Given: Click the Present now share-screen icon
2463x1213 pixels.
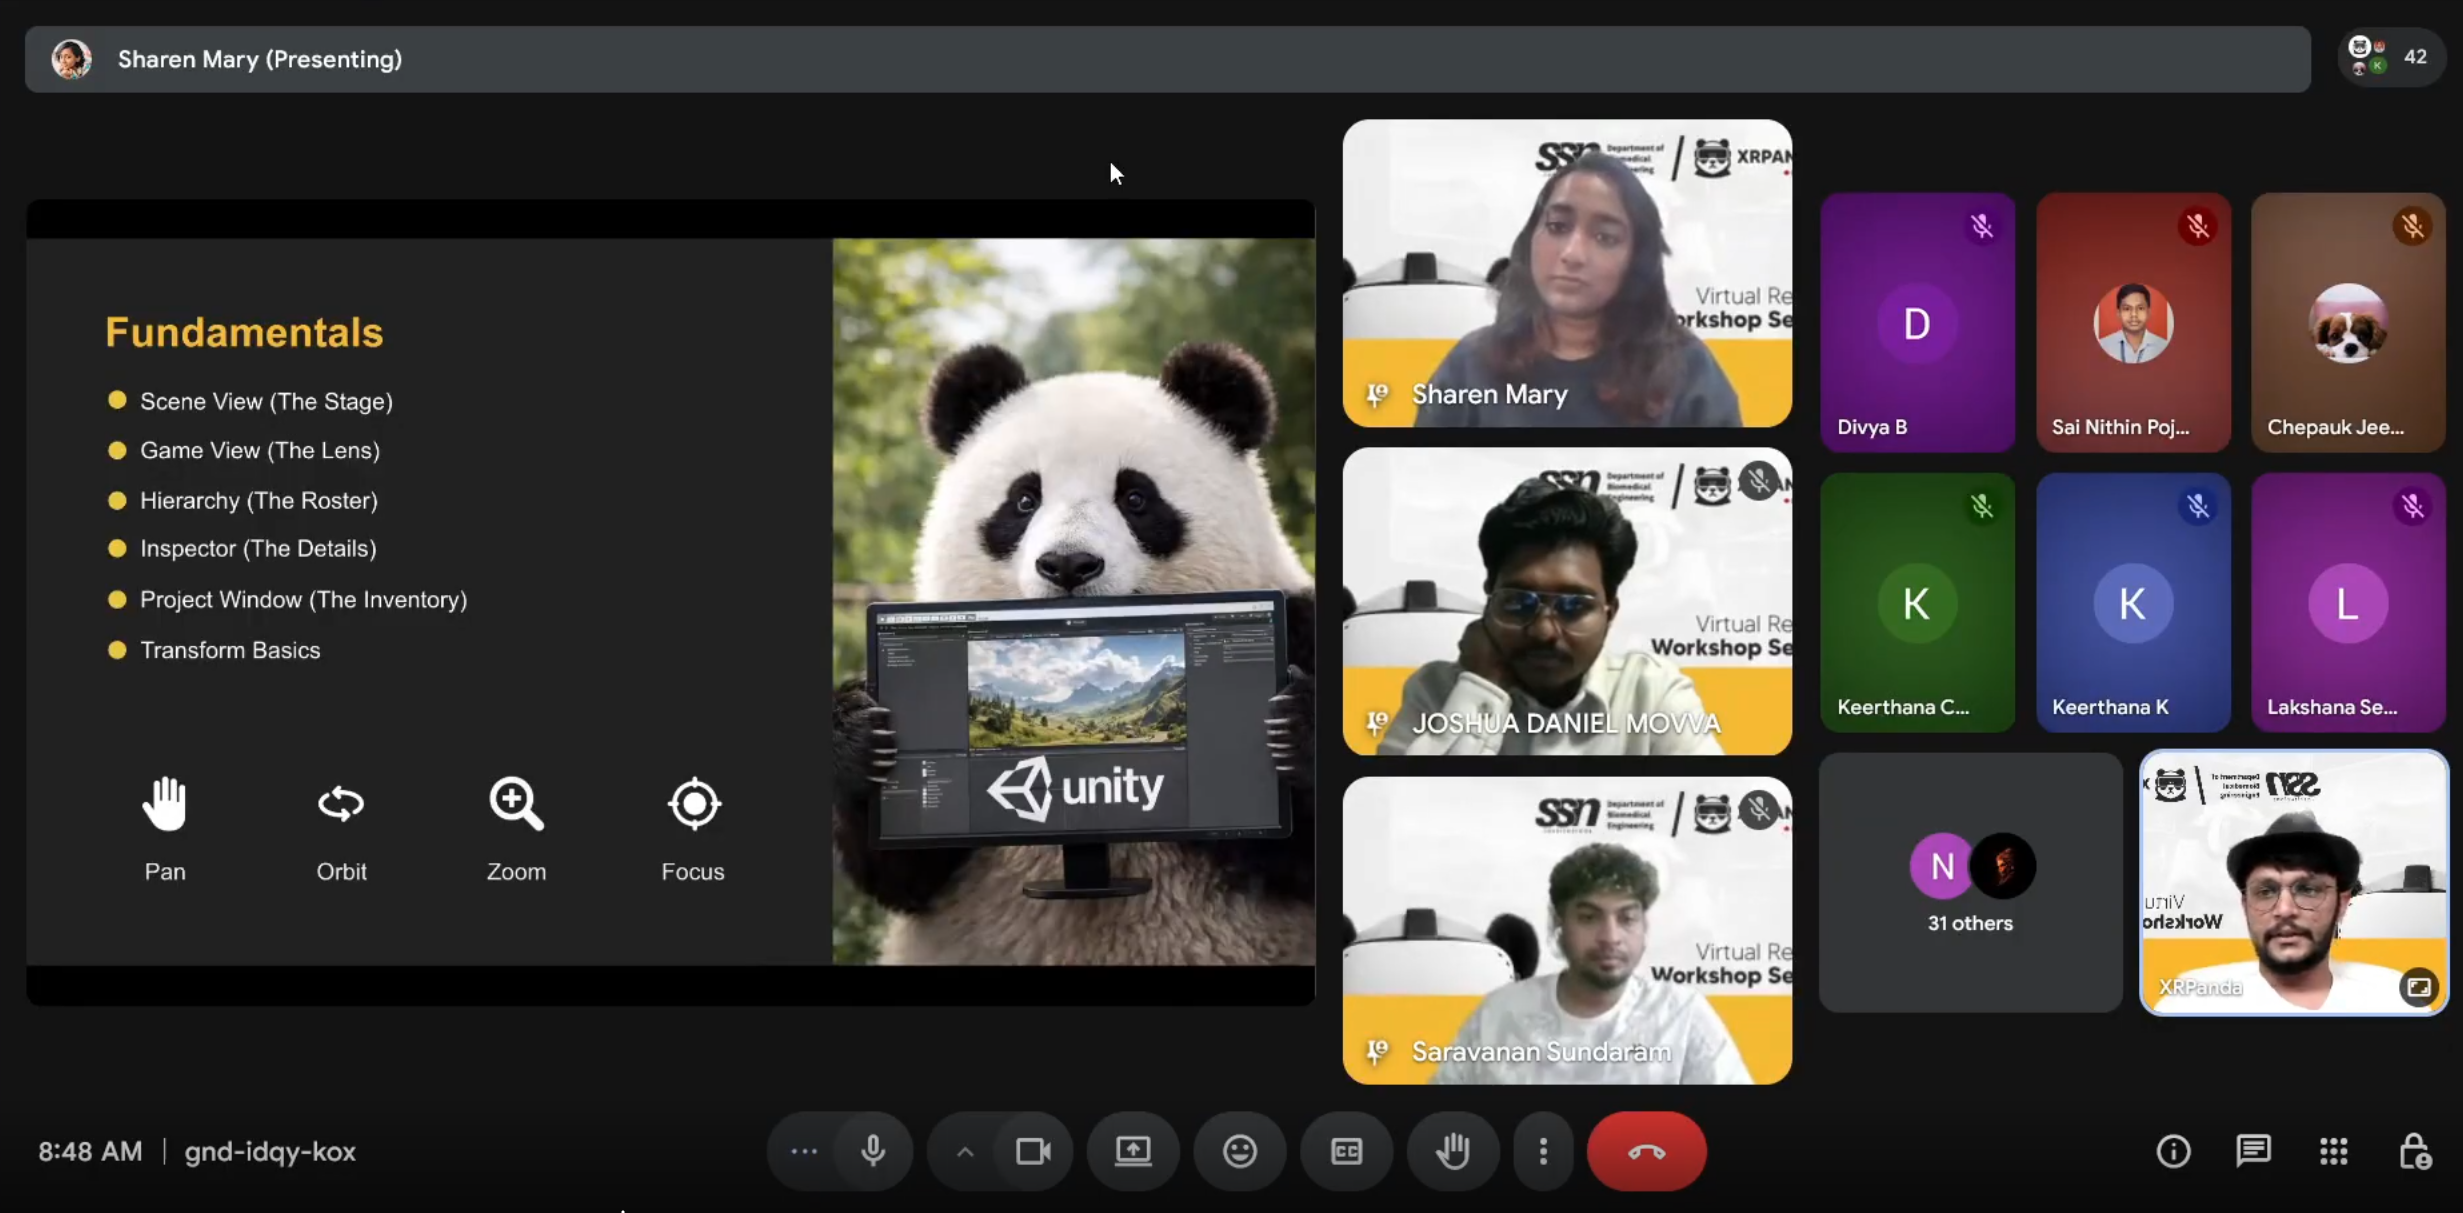Looking at the screenshot, I should [1133, 1151].
